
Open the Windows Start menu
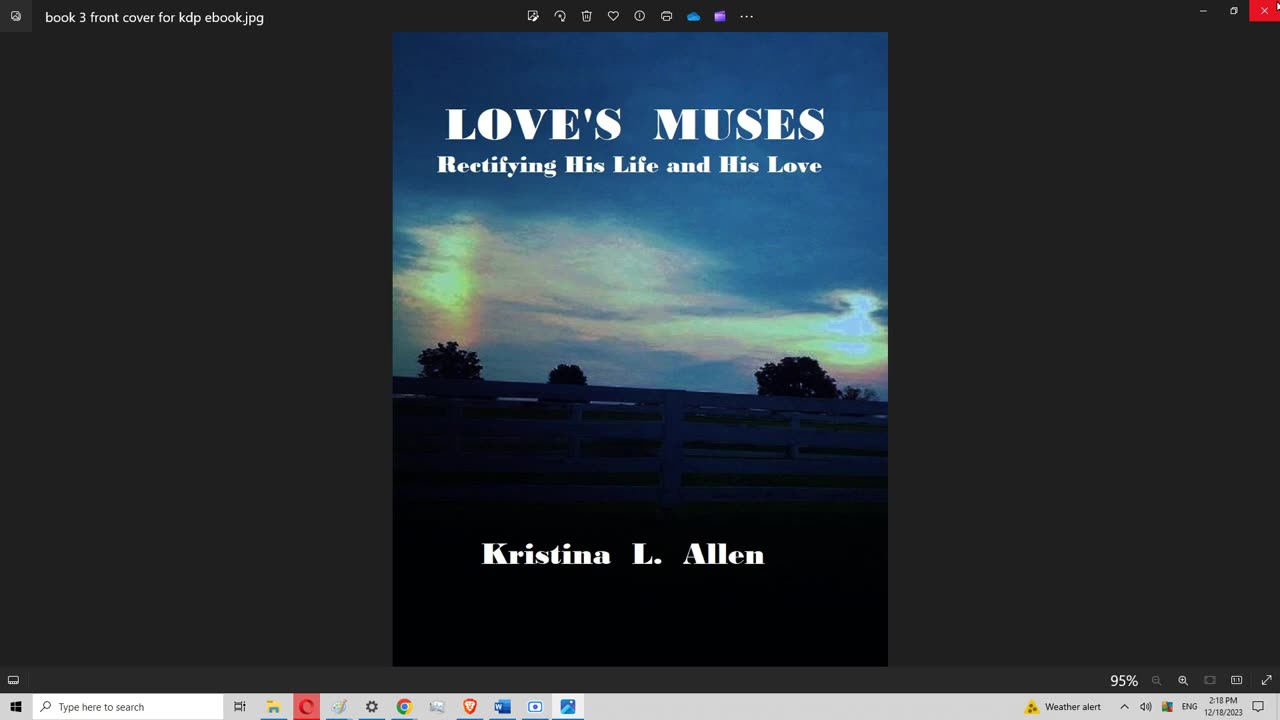click(x=15, y=707)
